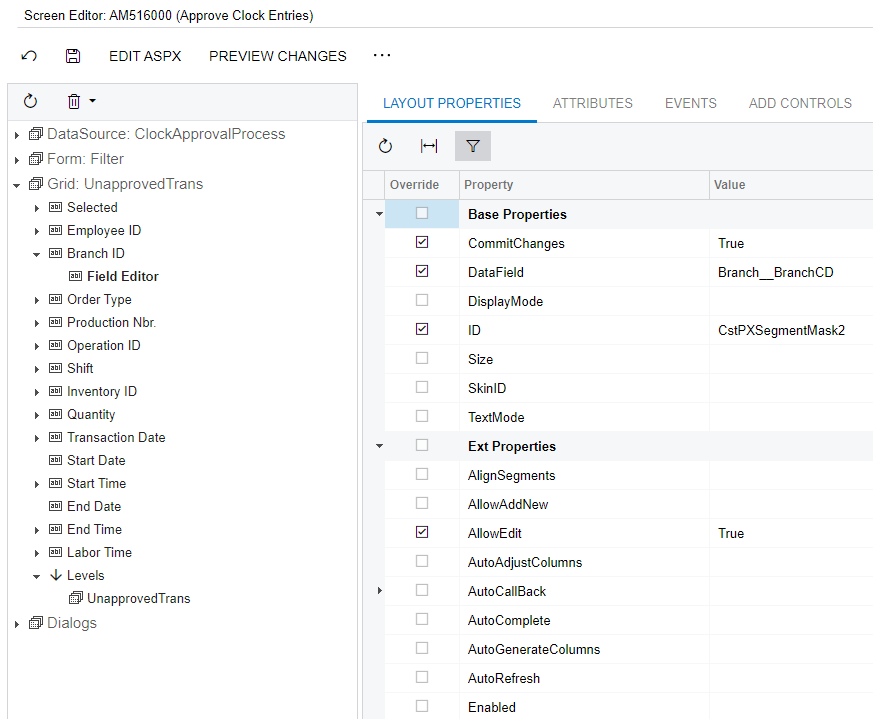Click the field icon beside Employee ID
This screenshot has height=719, width=873.
point(55,230)
